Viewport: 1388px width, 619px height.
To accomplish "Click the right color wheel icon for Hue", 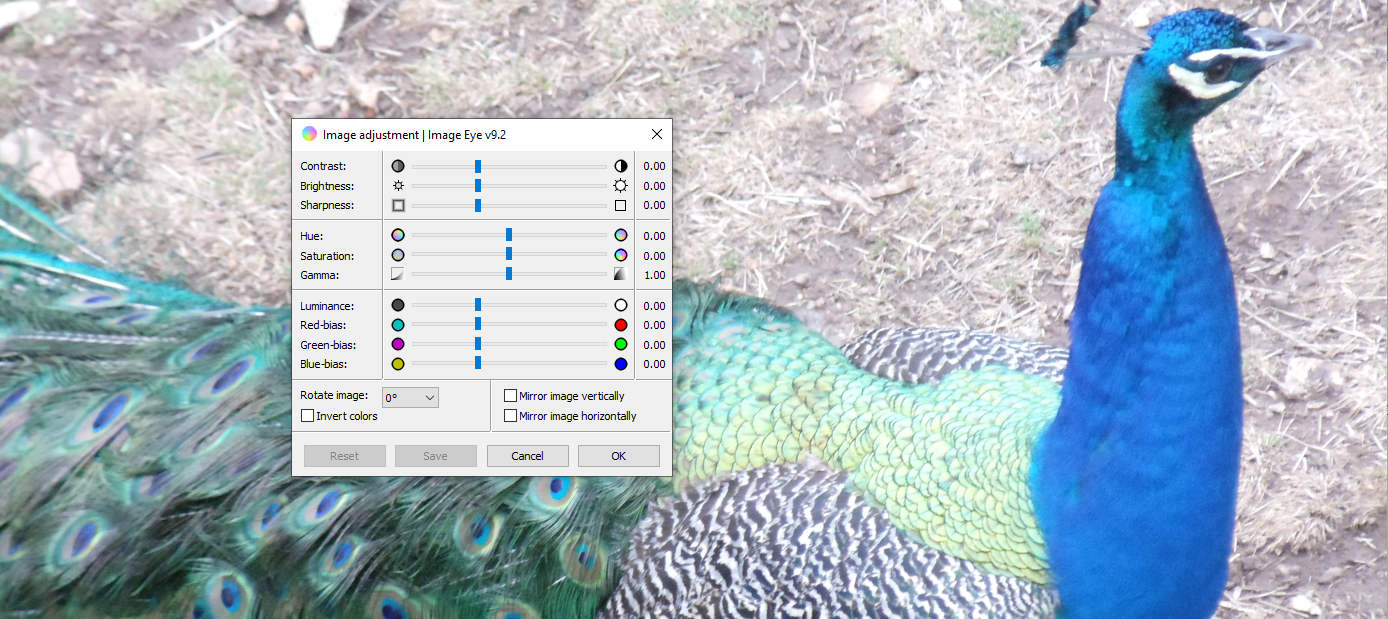I will tap(621, 236).
